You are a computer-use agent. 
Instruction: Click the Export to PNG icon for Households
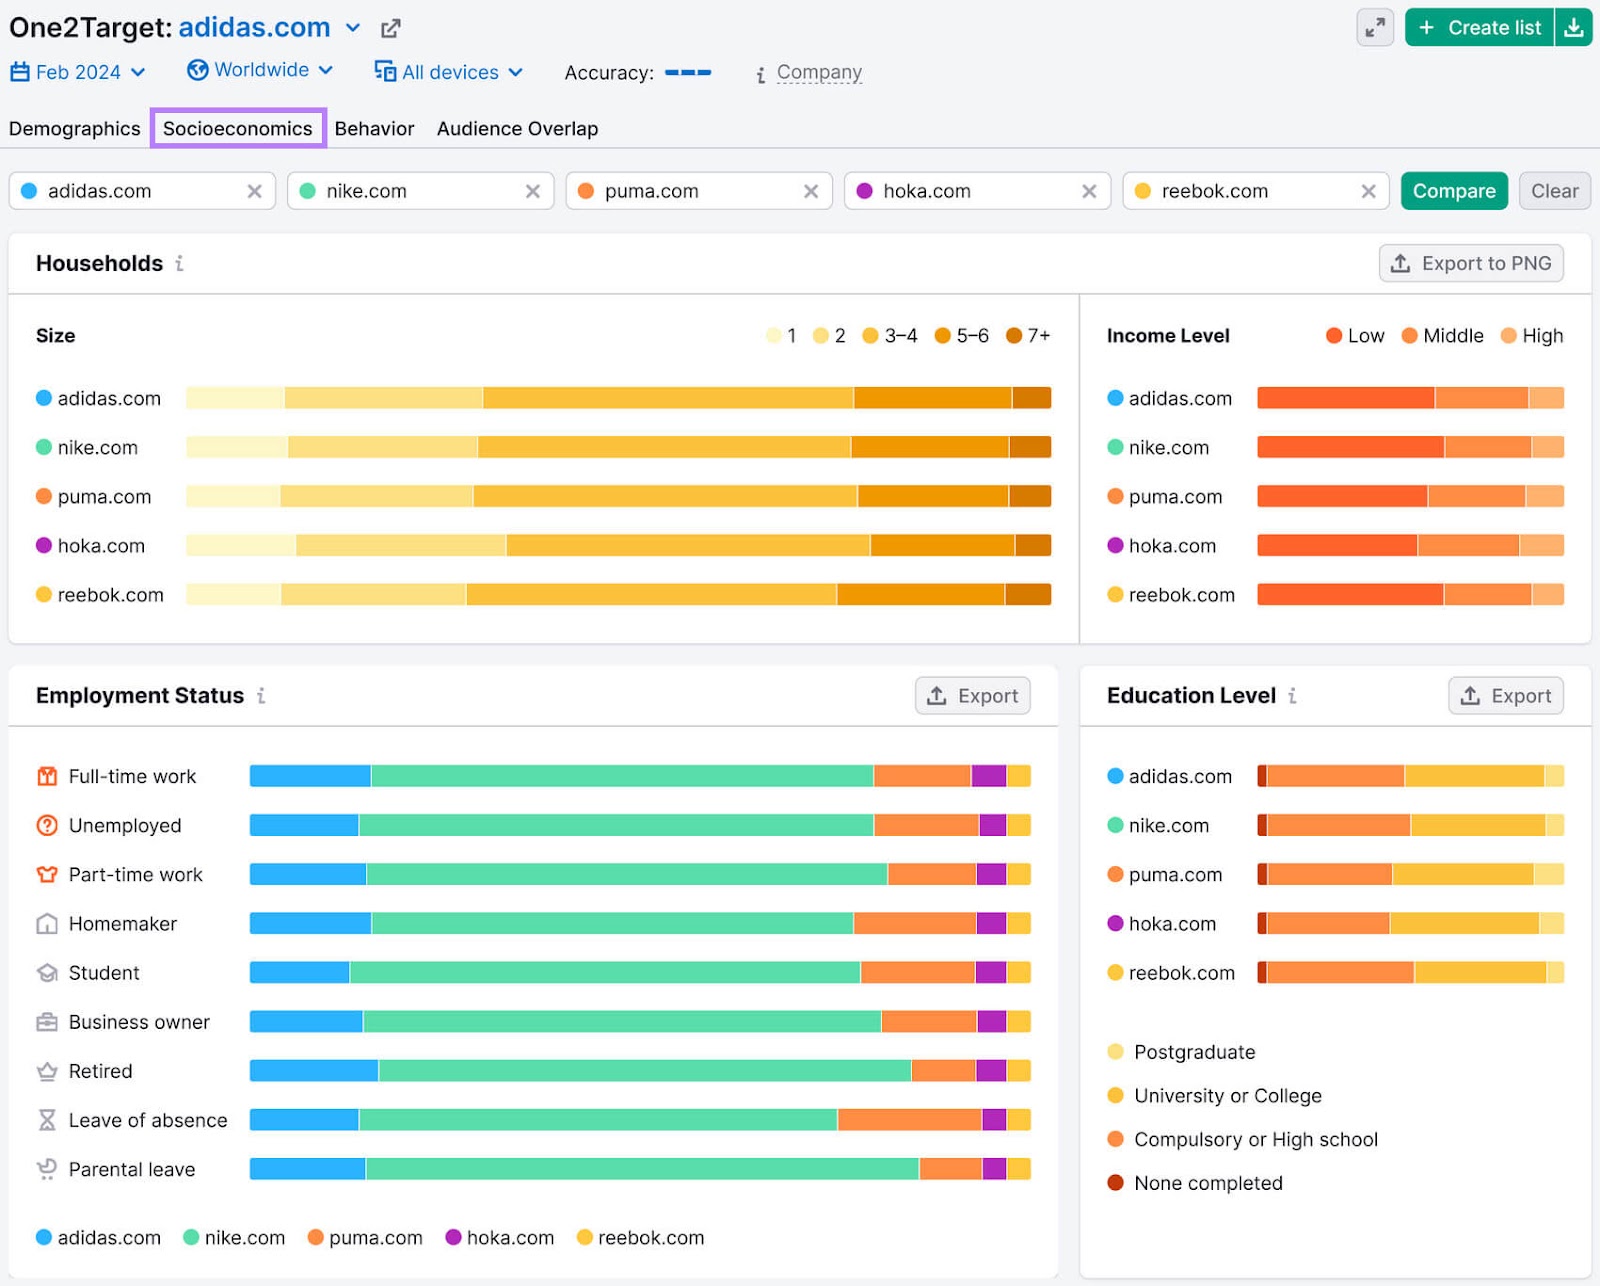click(x=1399, y=263)
